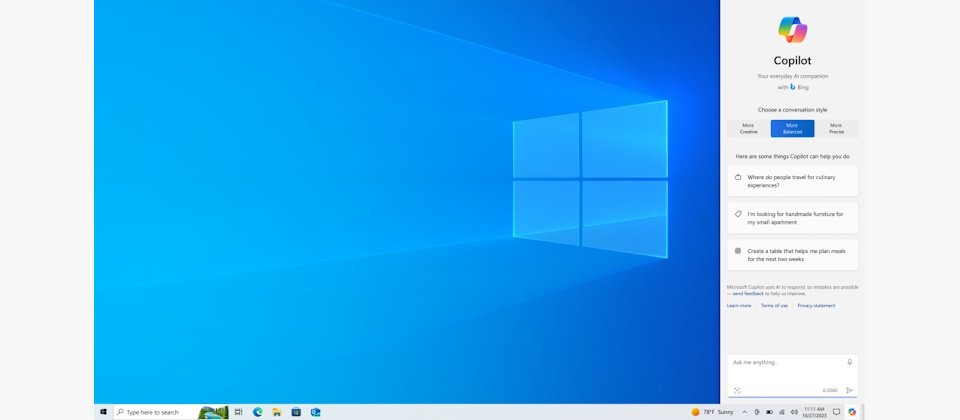Choose the handmade furniture suggestion card

792,218
